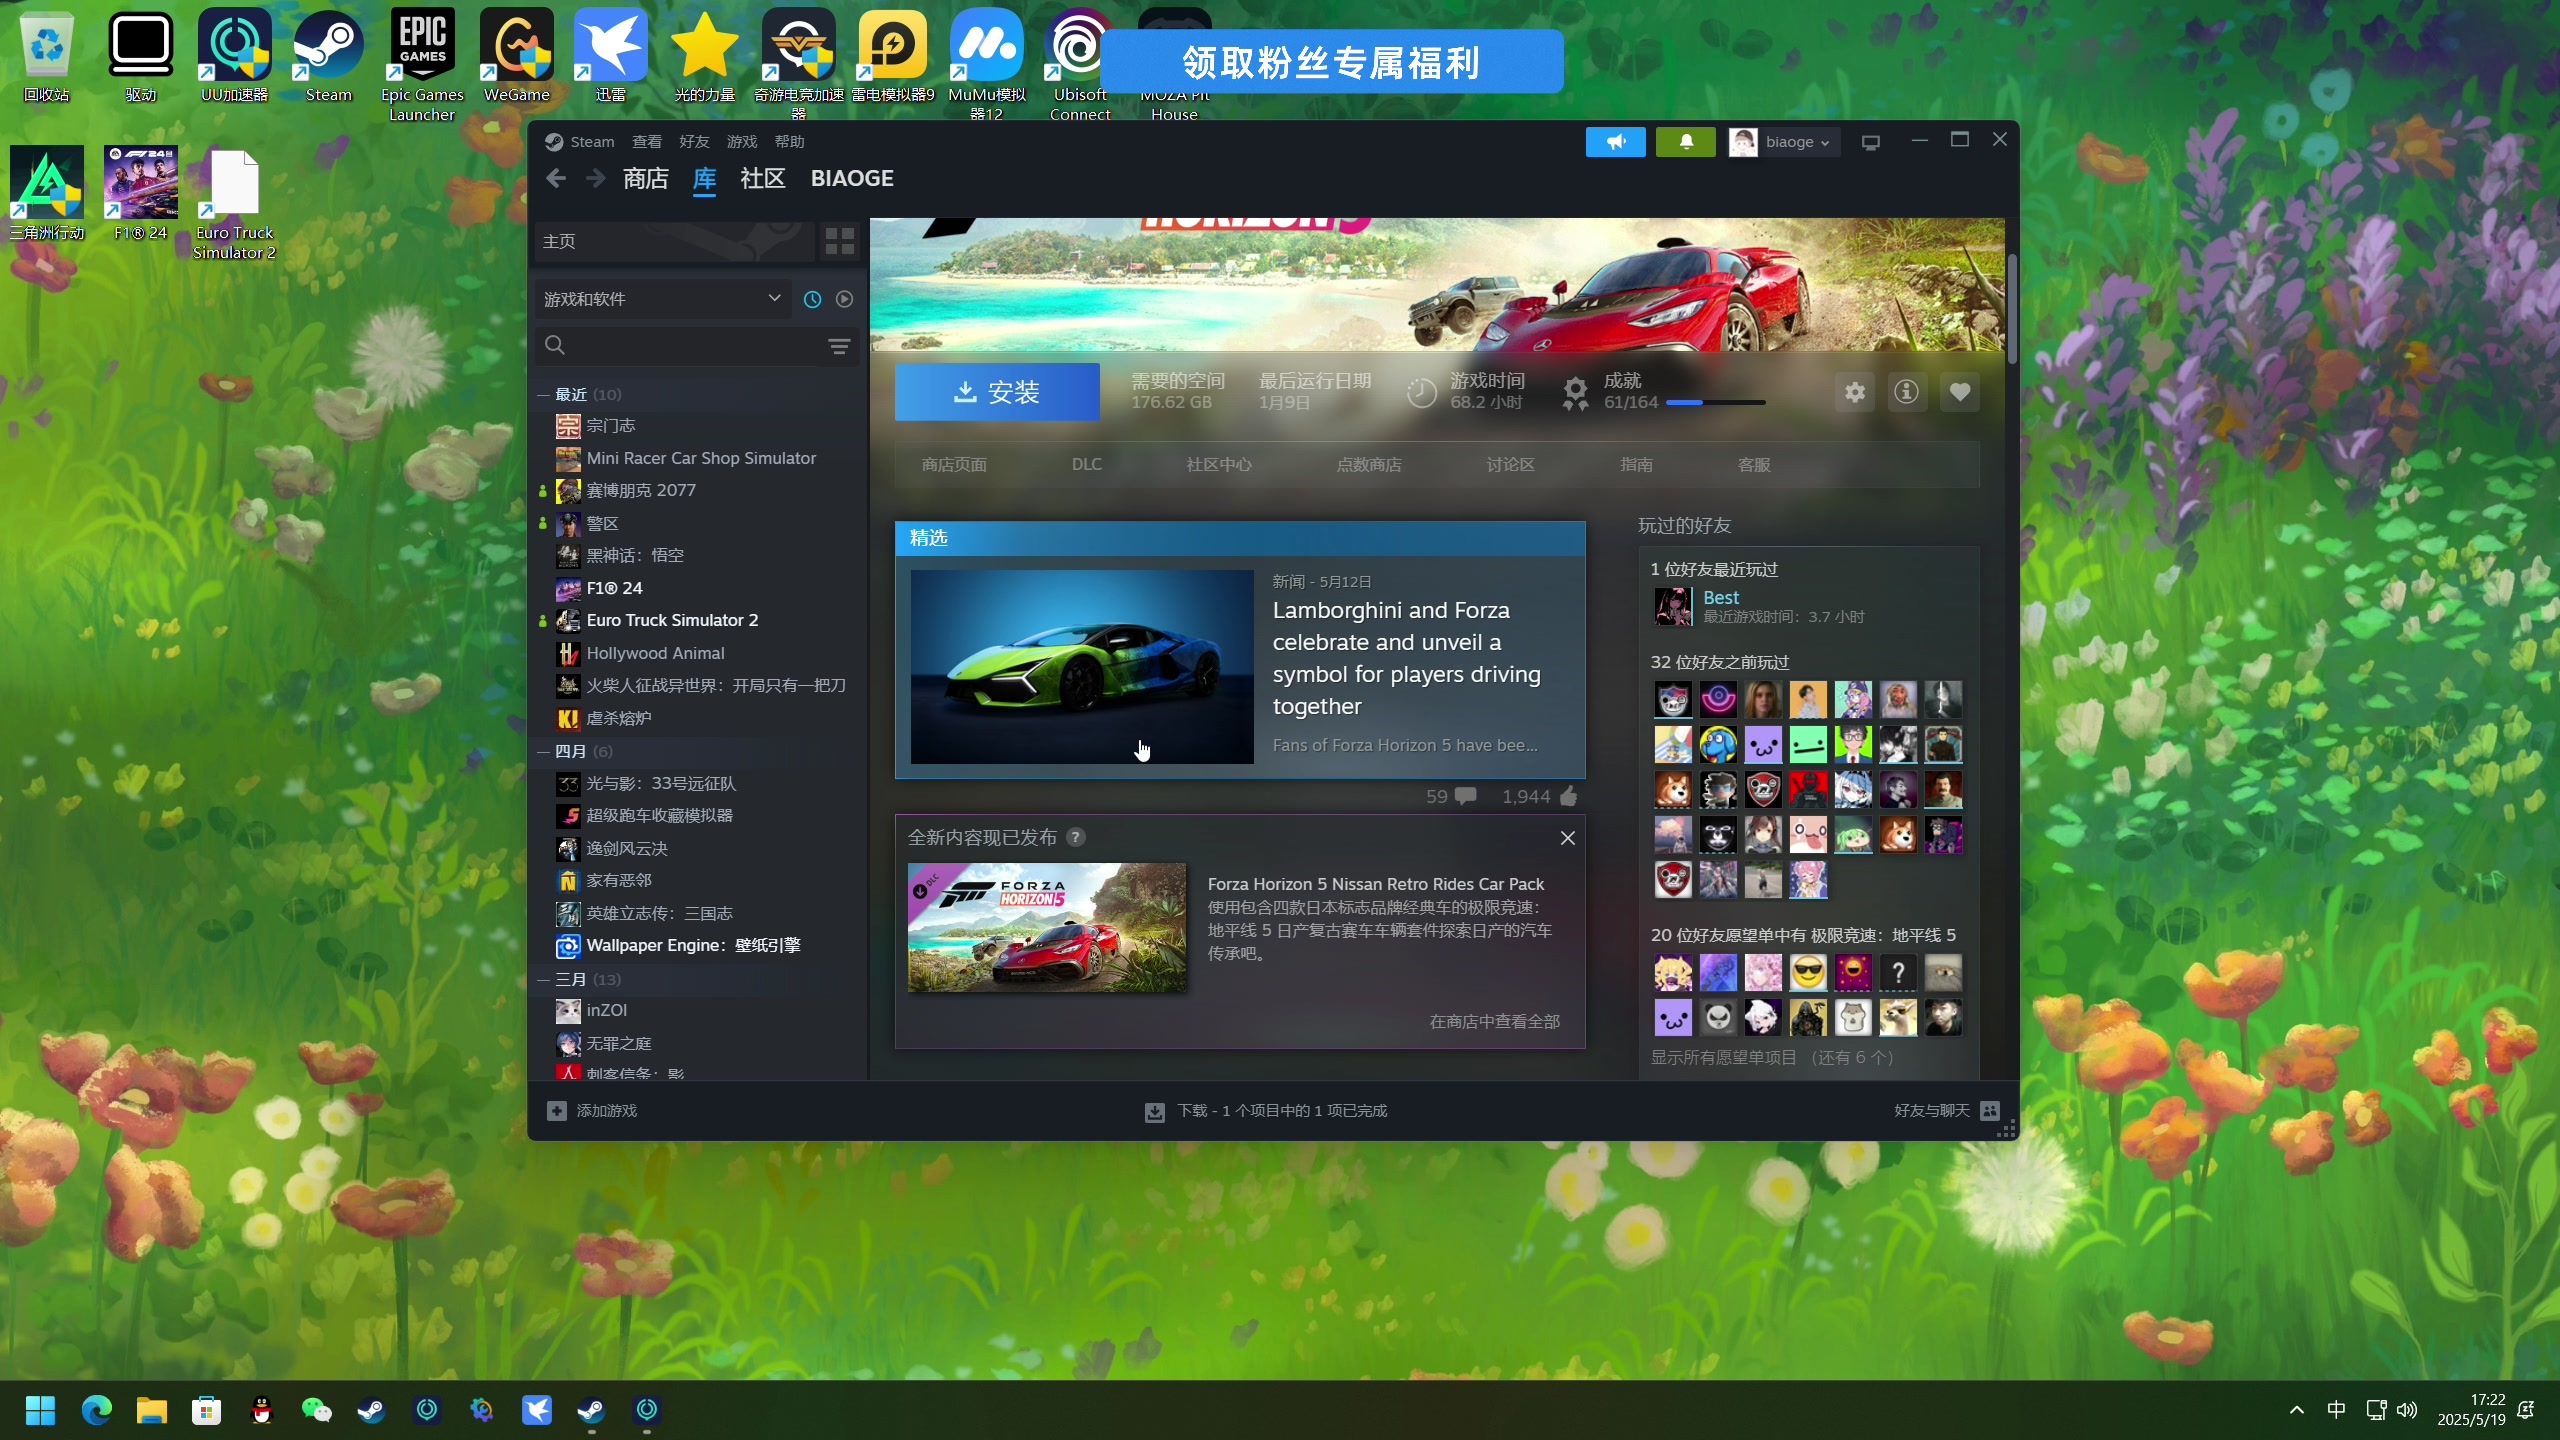Click the comments icon with 59
This screenshot has height=1440, width=2560.
click(x=1466, y=796)
